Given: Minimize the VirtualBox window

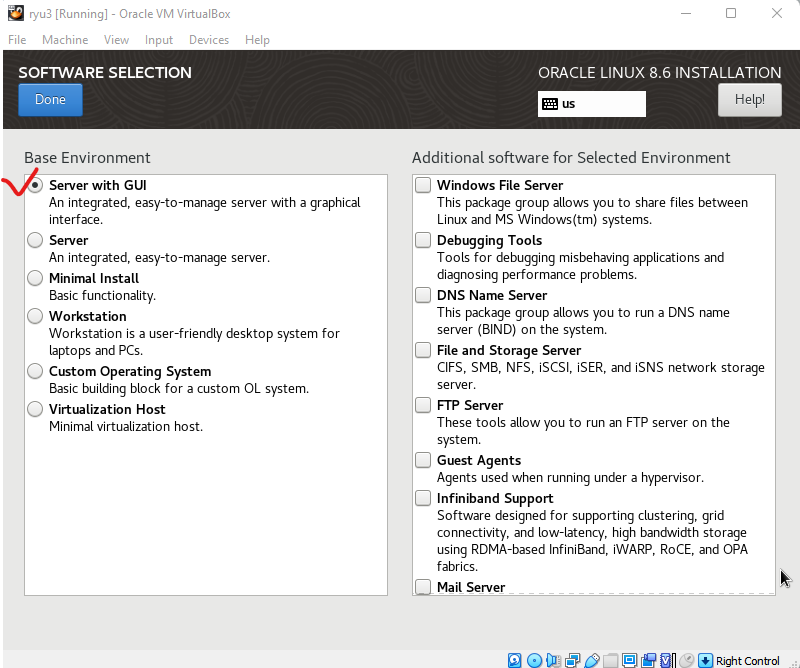Looking at the screenshot, I should tap(686, 13).
